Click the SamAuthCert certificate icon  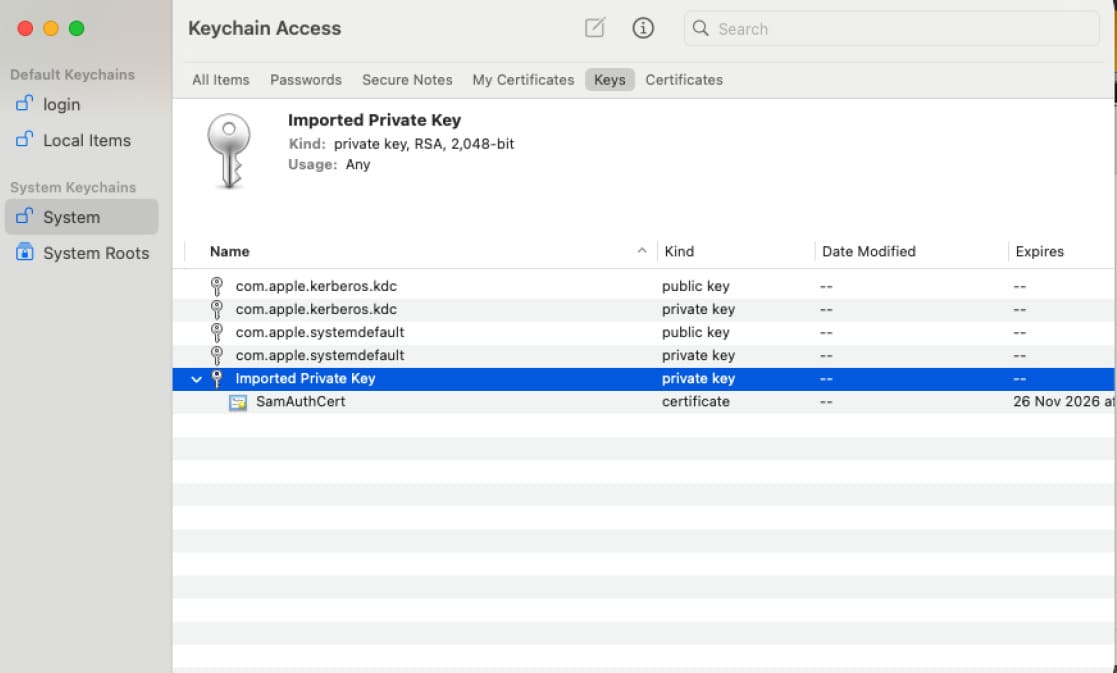pos(238,402)
